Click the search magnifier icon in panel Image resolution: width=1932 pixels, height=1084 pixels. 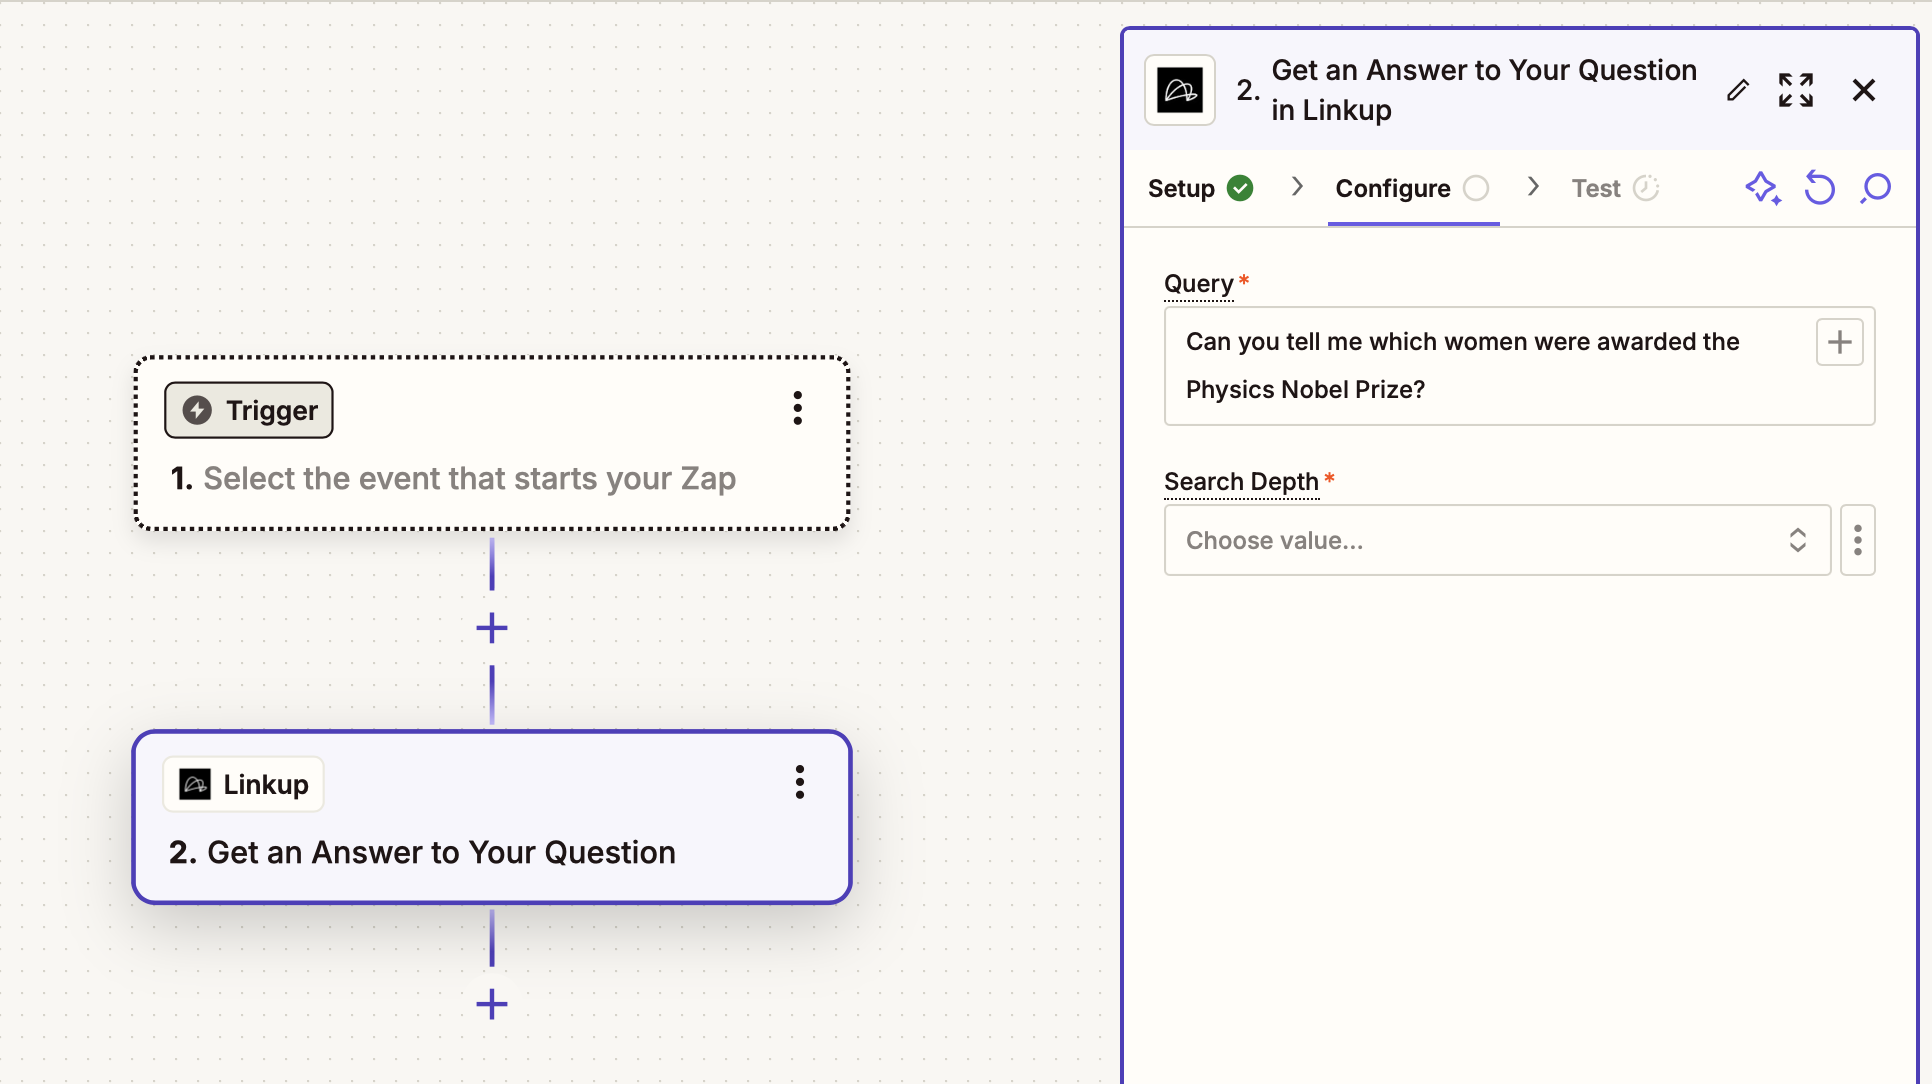pos(1876,188)
